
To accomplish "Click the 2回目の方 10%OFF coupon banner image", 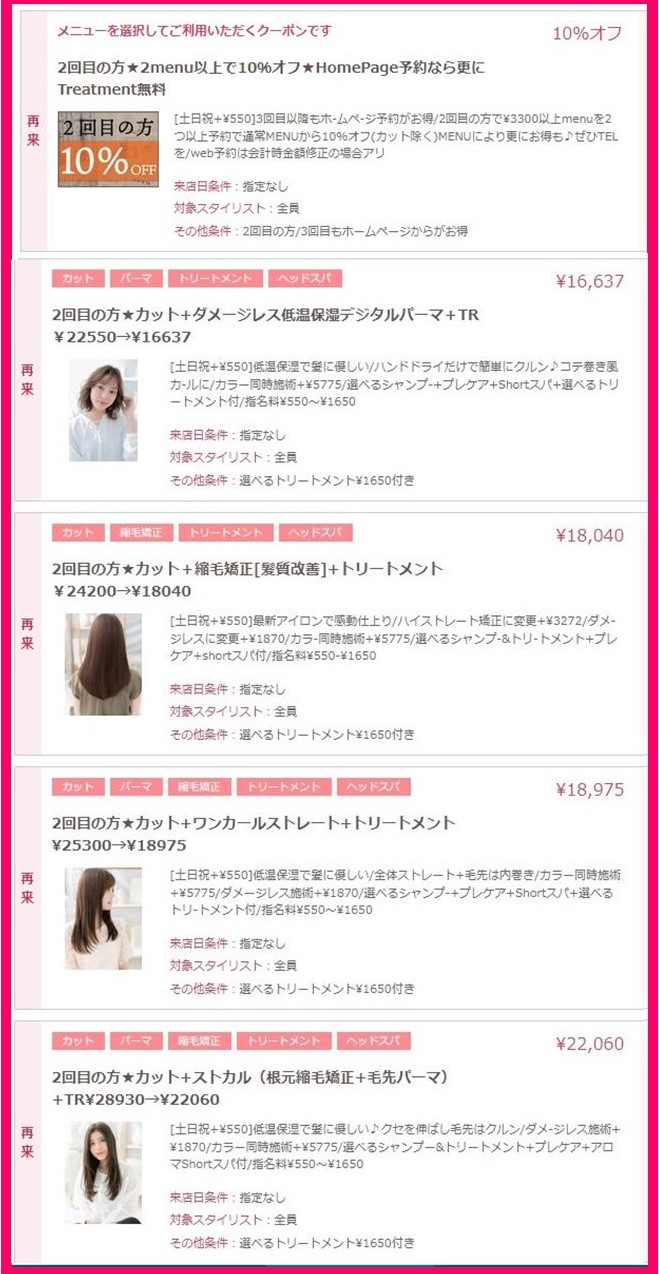I will (109, 148).
